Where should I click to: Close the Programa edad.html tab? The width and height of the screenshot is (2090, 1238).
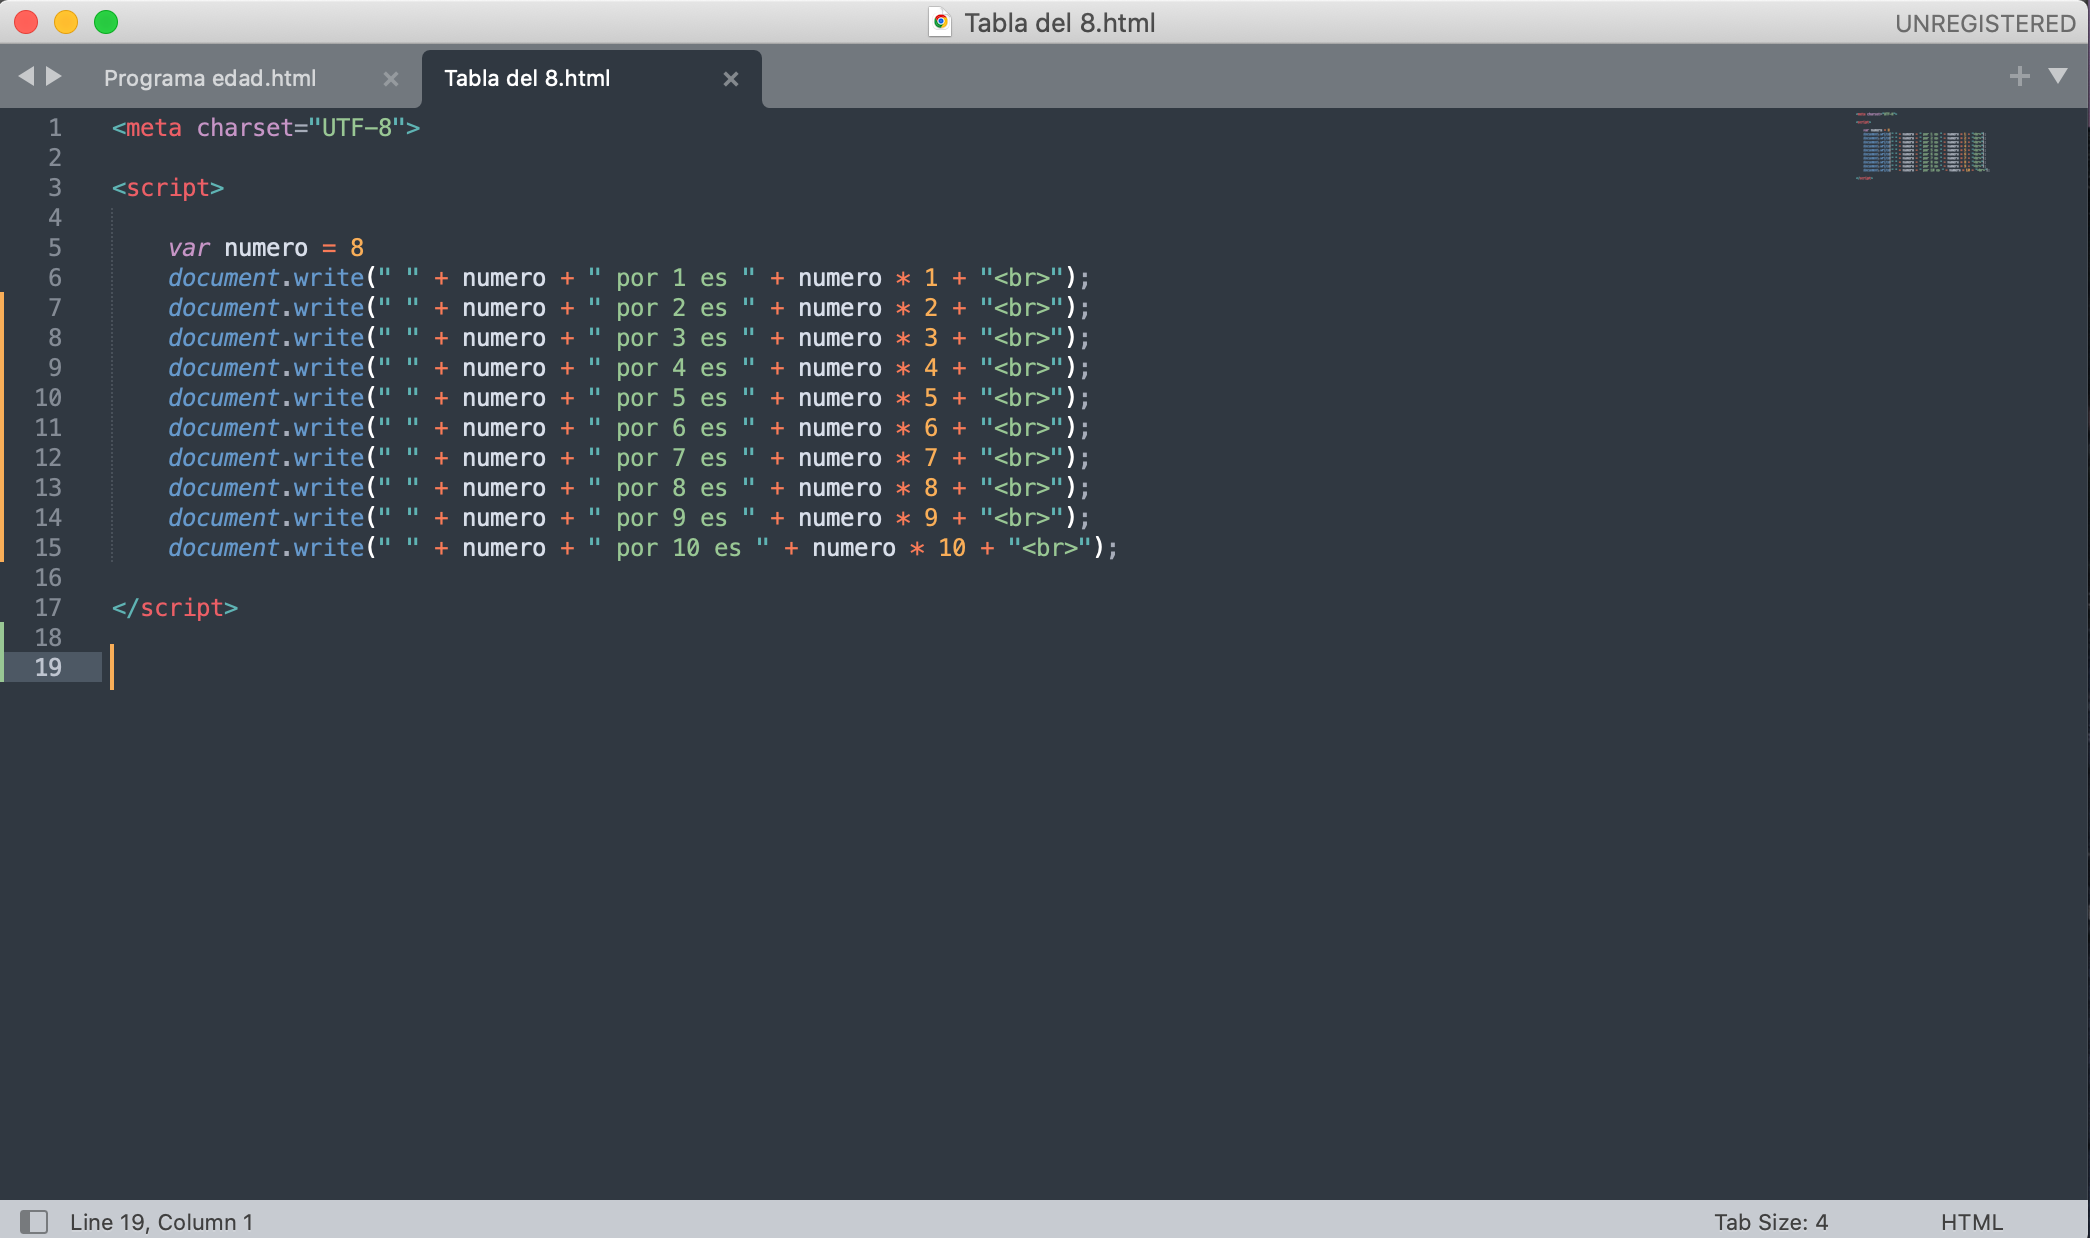[391, 79]
